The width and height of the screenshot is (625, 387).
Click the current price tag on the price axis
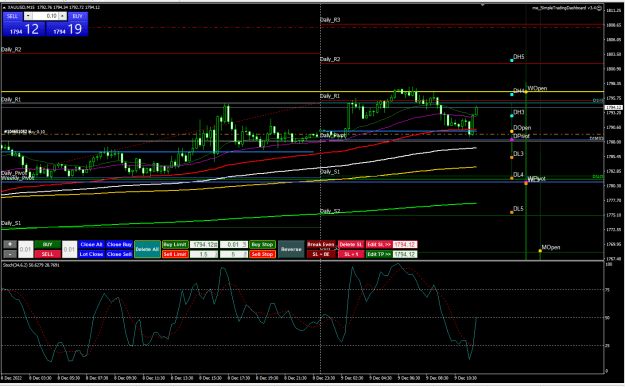[x=613, y=108]
